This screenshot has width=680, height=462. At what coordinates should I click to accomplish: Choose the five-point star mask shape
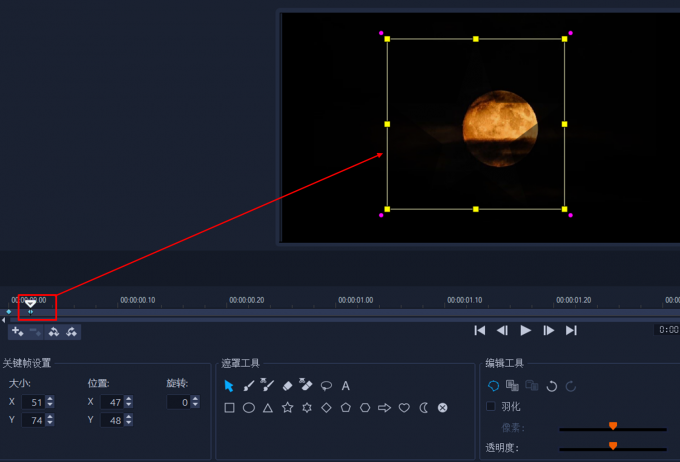point(288,408)
